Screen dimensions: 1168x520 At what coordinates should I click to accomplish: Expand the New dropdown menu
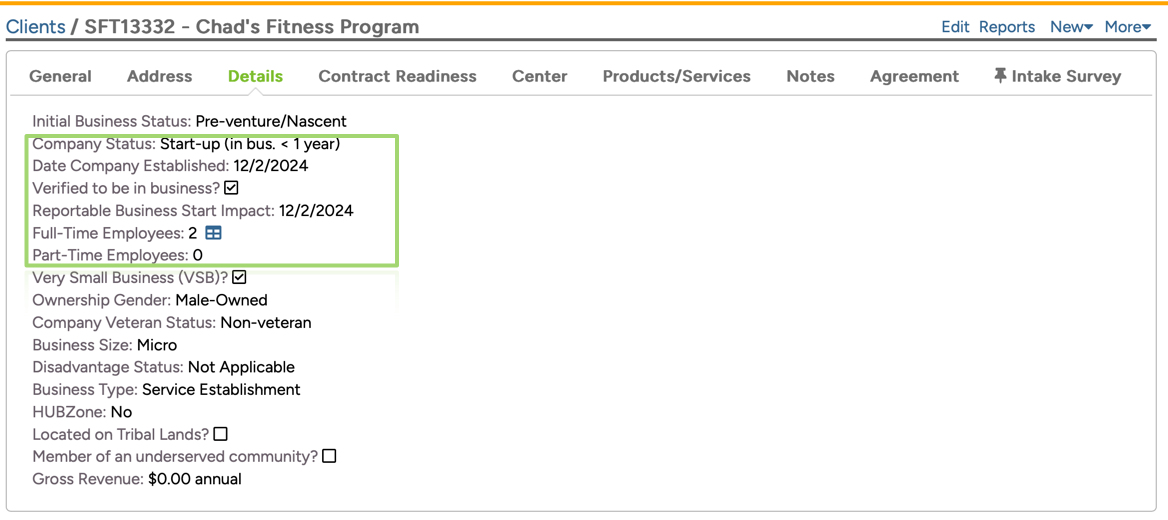pos(1070,27)
